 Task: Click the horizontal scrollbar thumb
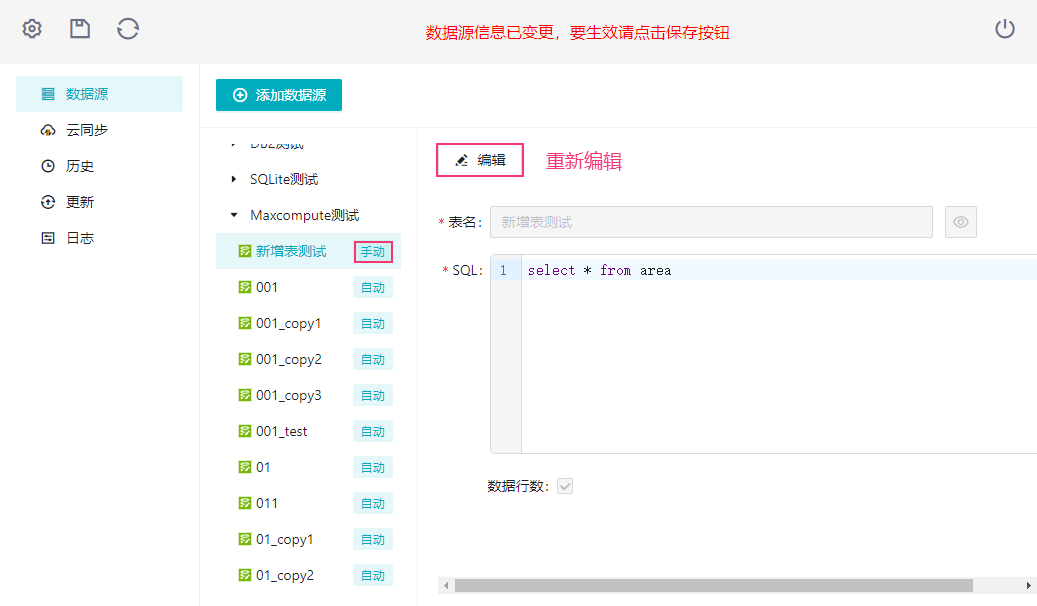(714, 585)
